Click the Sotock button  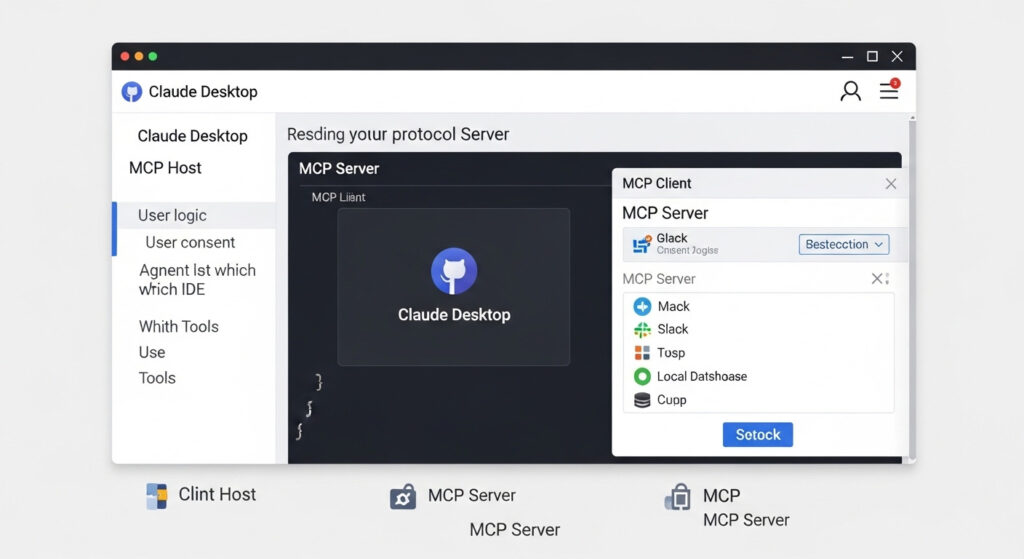[x=758, y=435]
